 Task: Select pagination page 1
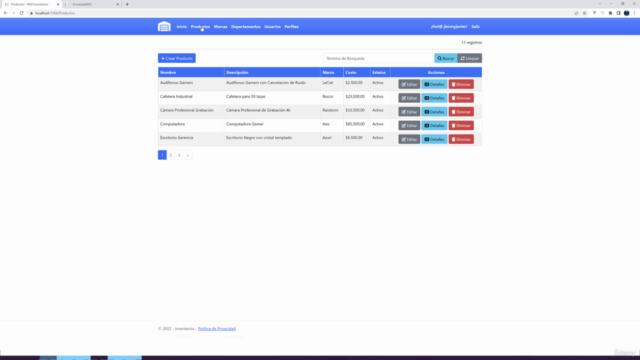point(162,155)
